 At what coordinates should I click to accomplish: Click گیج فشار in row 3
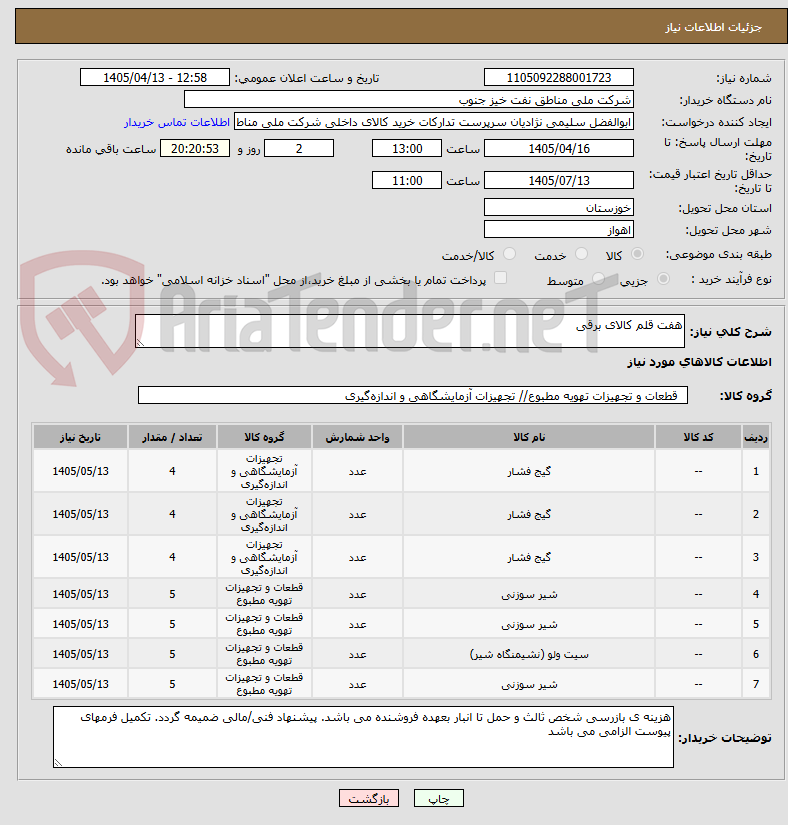pyautogui.click(x=529, y=557)
